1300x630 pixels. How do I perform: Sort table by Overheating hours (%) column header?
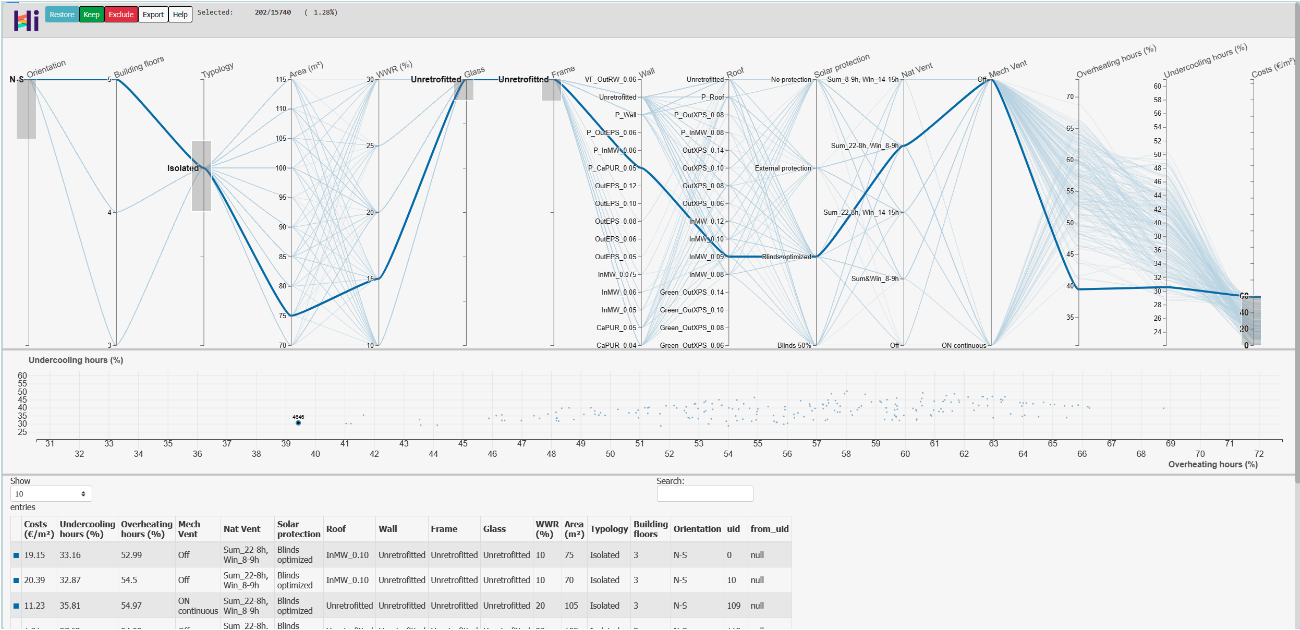point(147,529)
